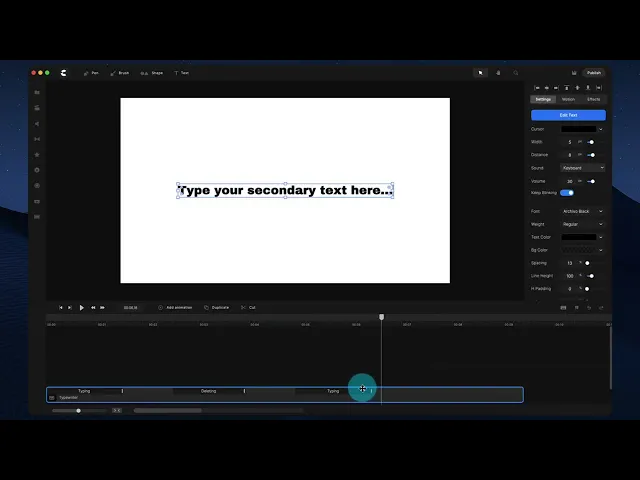
Task: Adjust the Line Height slider
Action: pos(591,276)
